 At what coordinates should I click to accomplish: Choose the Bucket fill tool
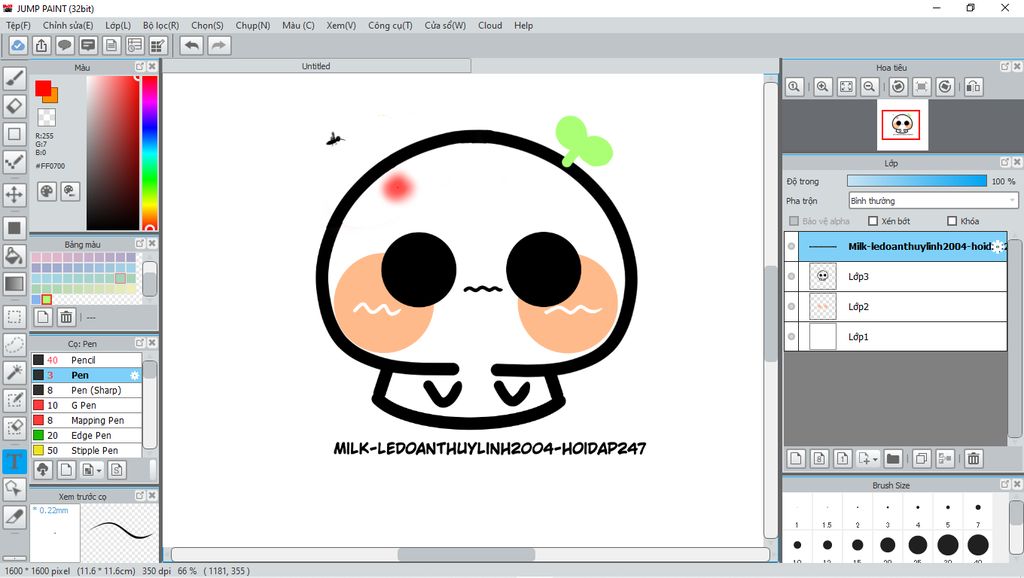(15, 256)
